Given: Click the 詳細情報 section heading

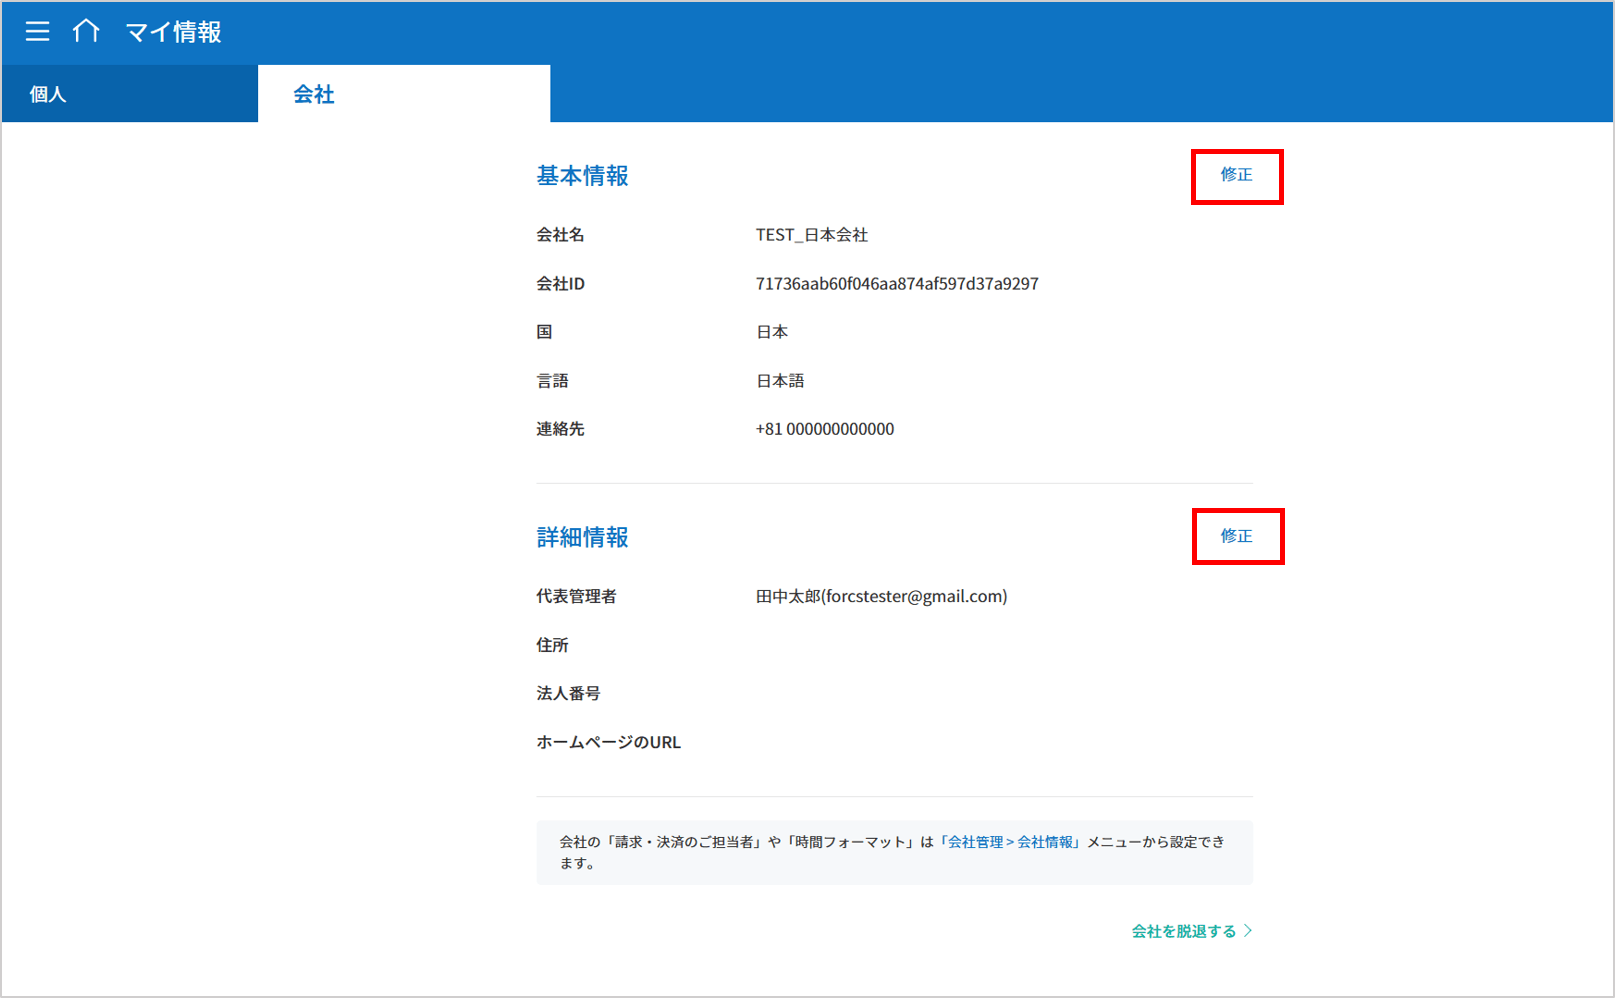Looking at the screenshot, I should pyautogui.click(x=582, y=538).
